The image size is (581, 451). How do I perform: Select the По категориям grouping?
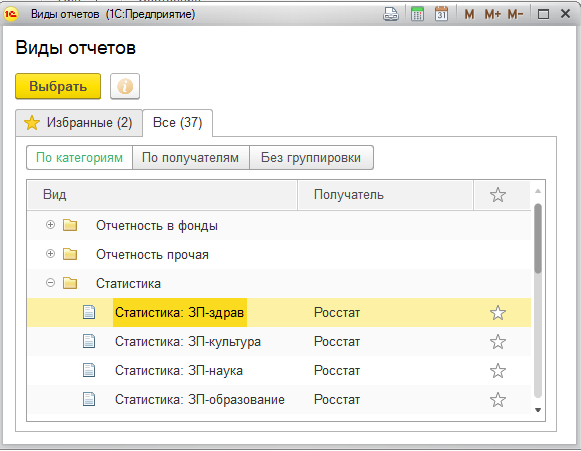click(79, 157)
